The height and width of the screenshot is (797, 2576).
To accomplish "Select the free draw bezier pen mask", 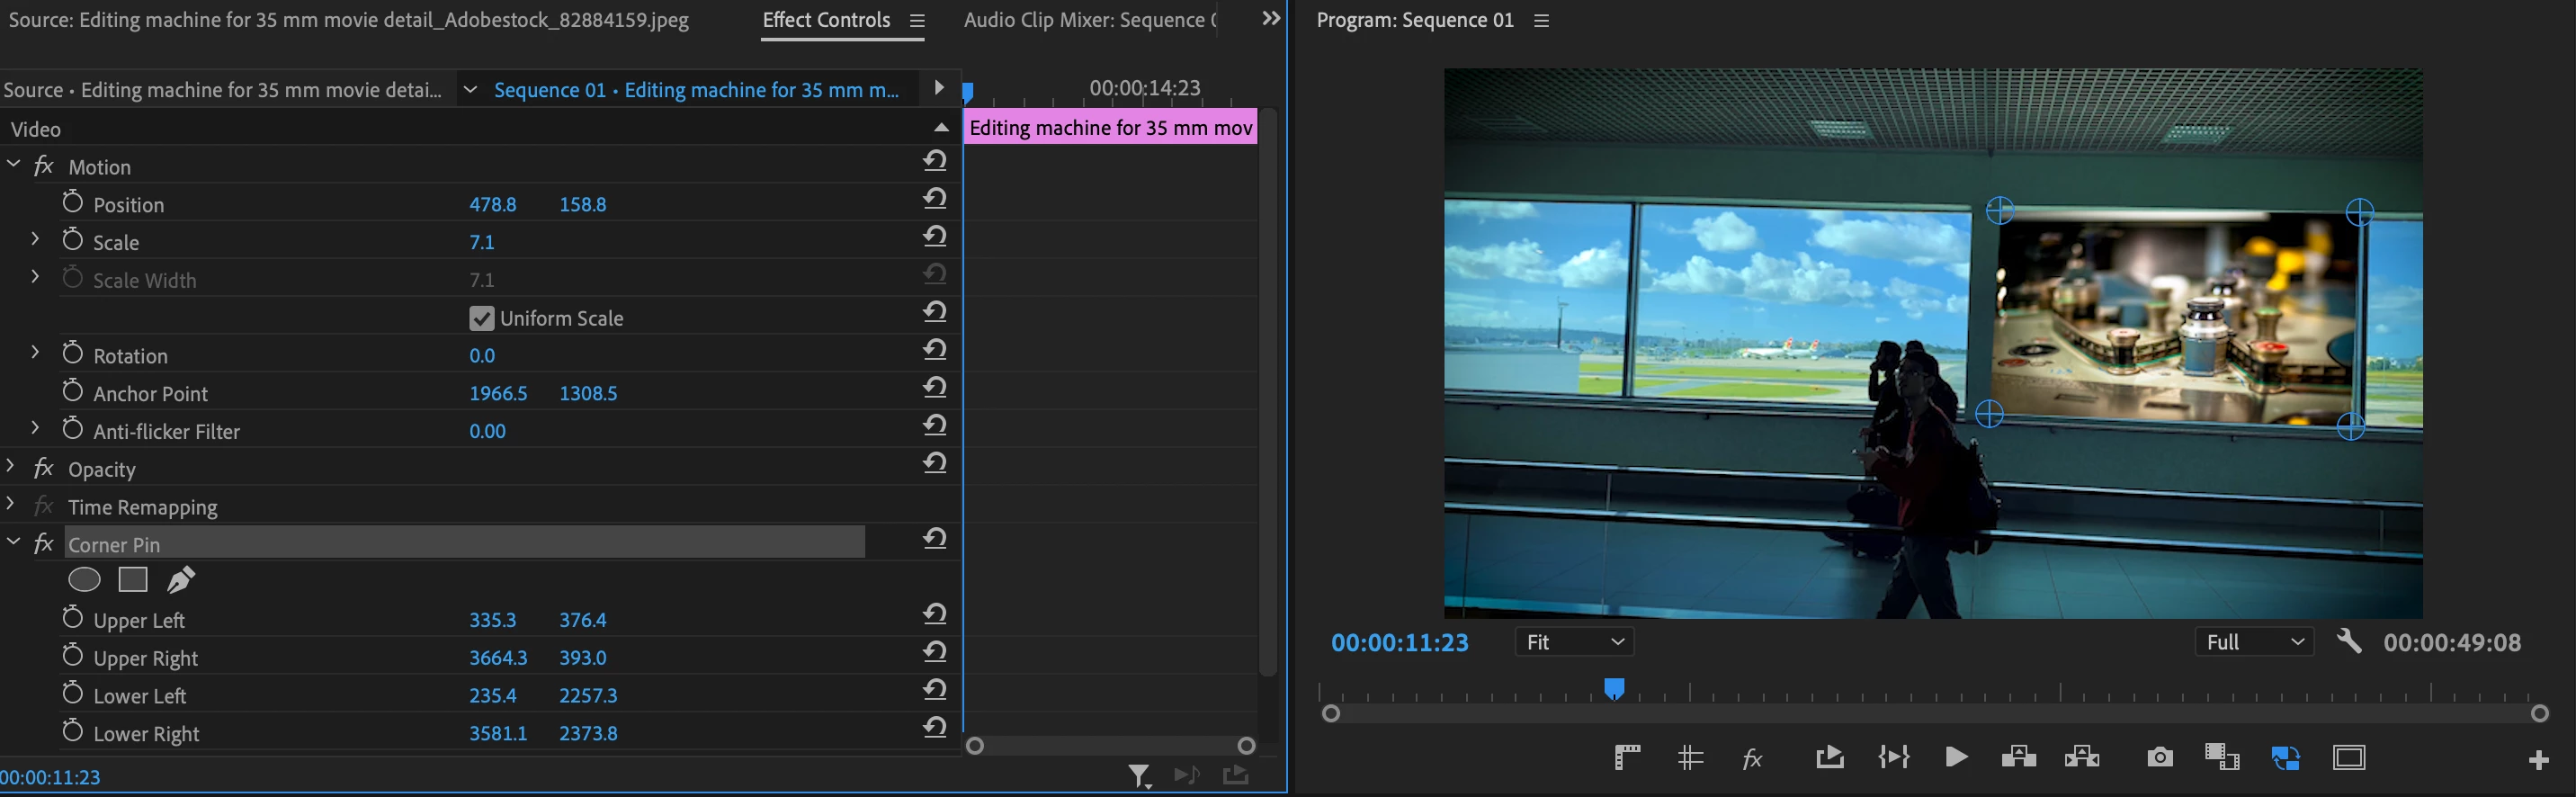I will (x=181, y=579).
